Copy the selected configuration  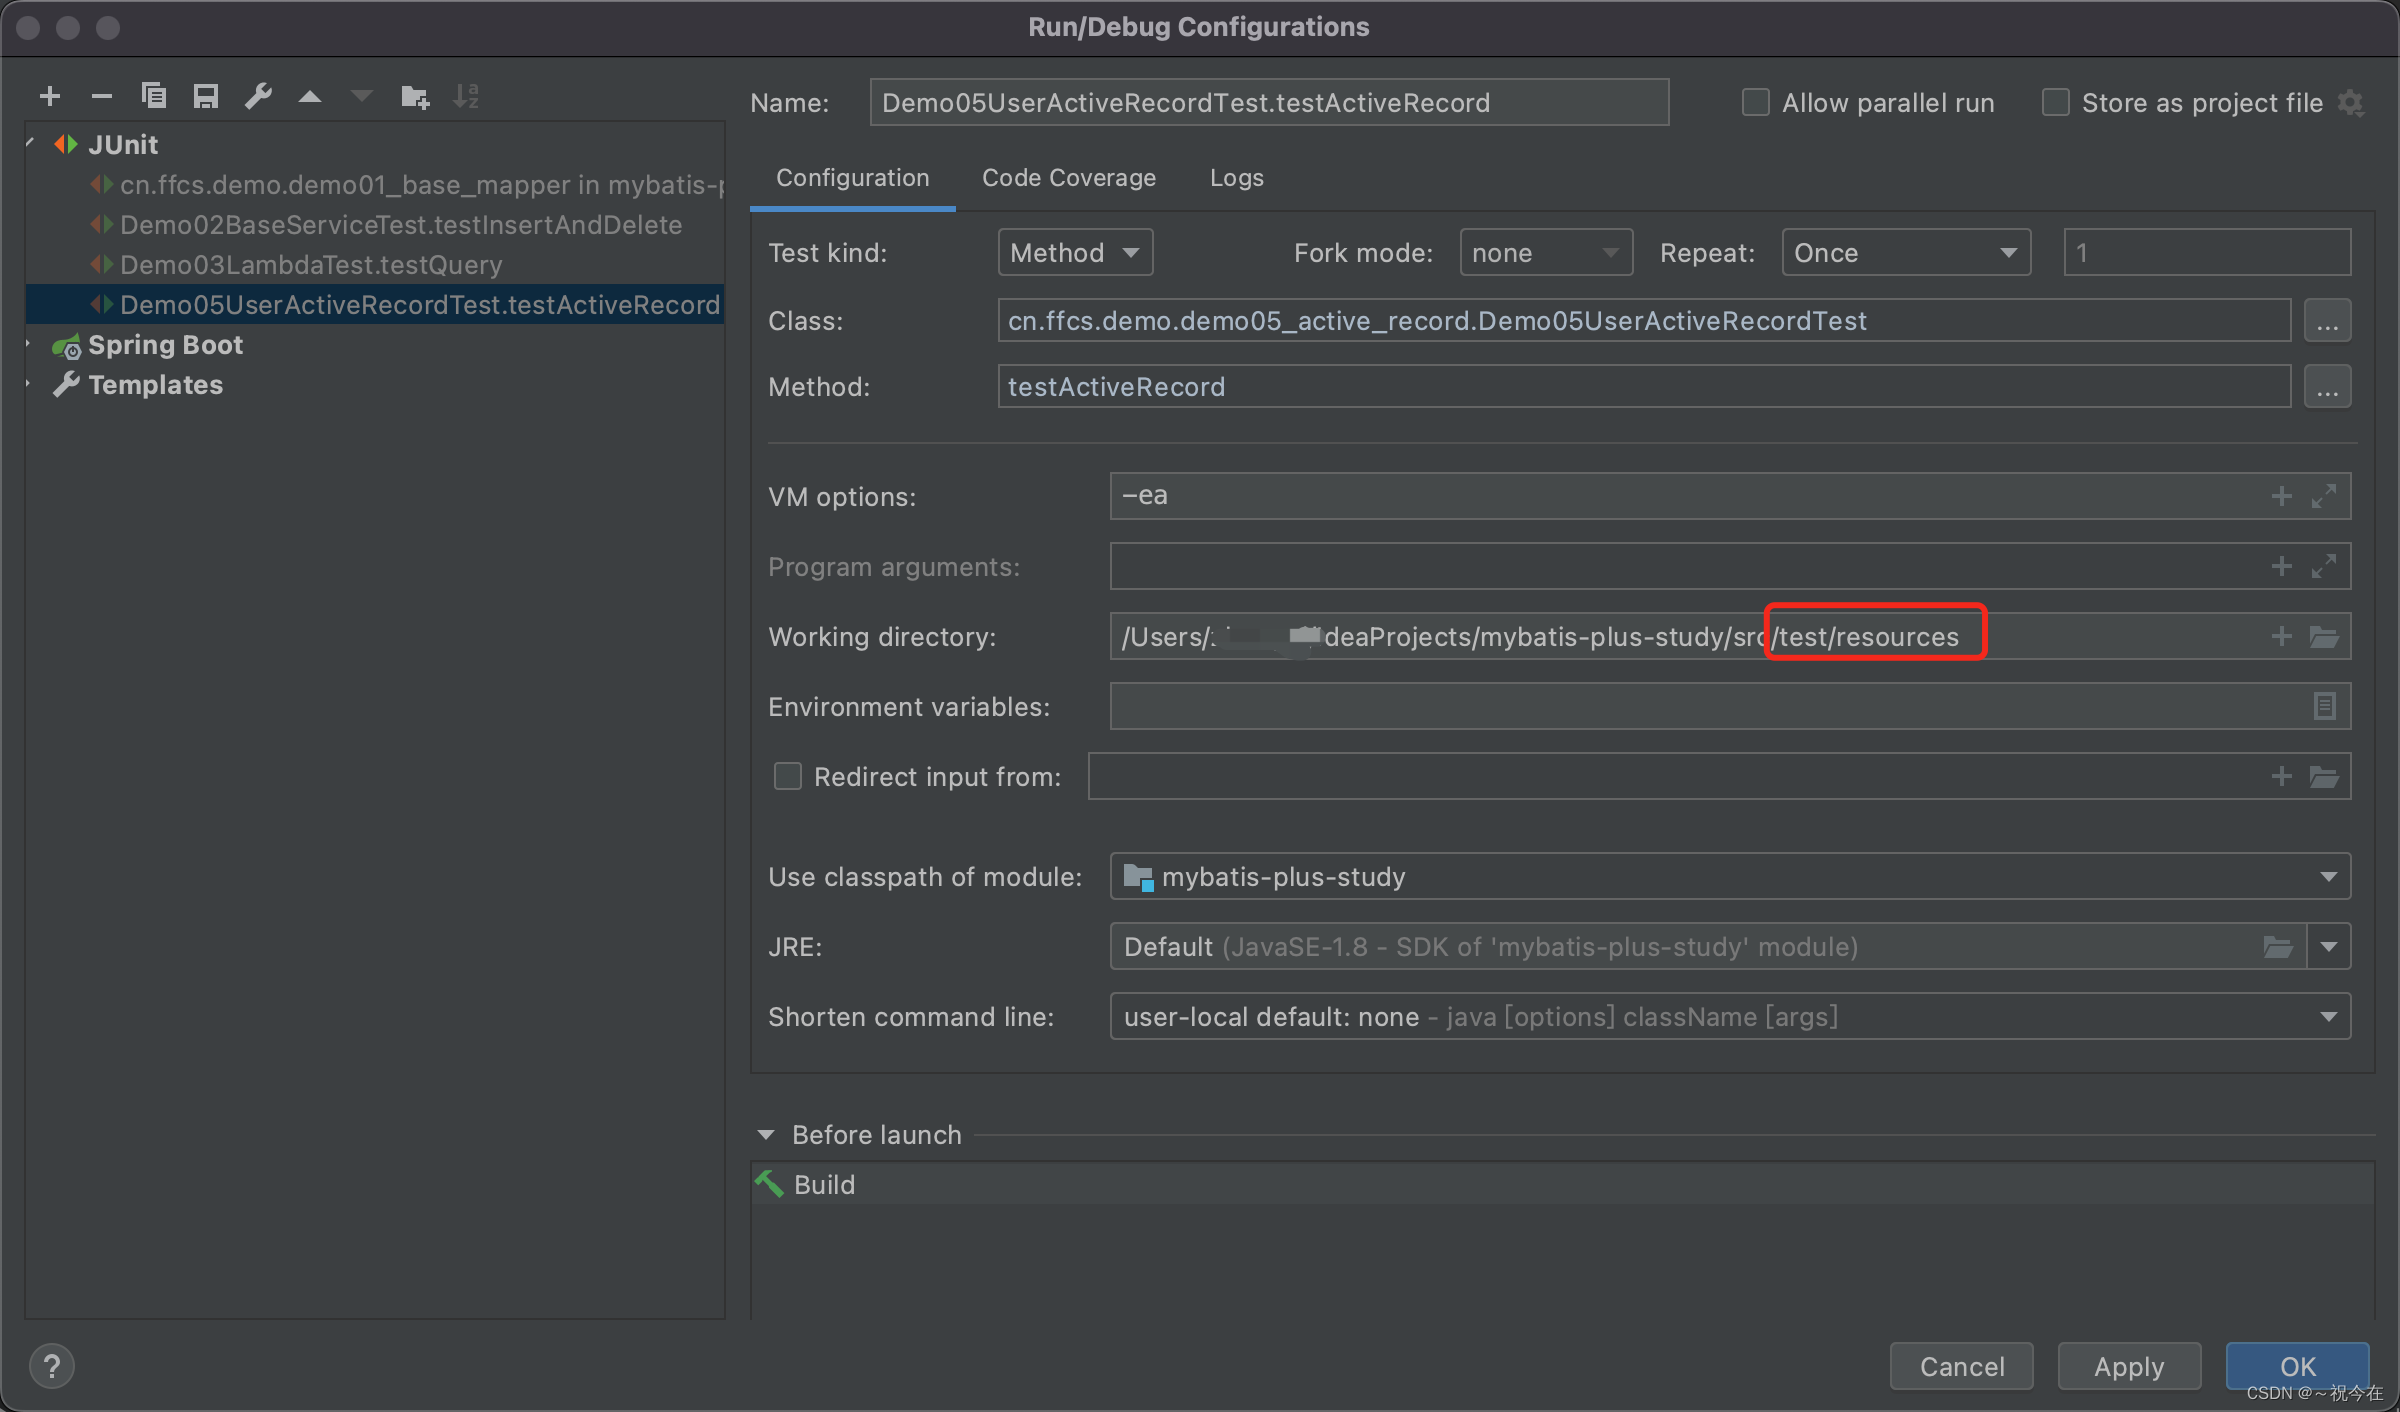153,96
